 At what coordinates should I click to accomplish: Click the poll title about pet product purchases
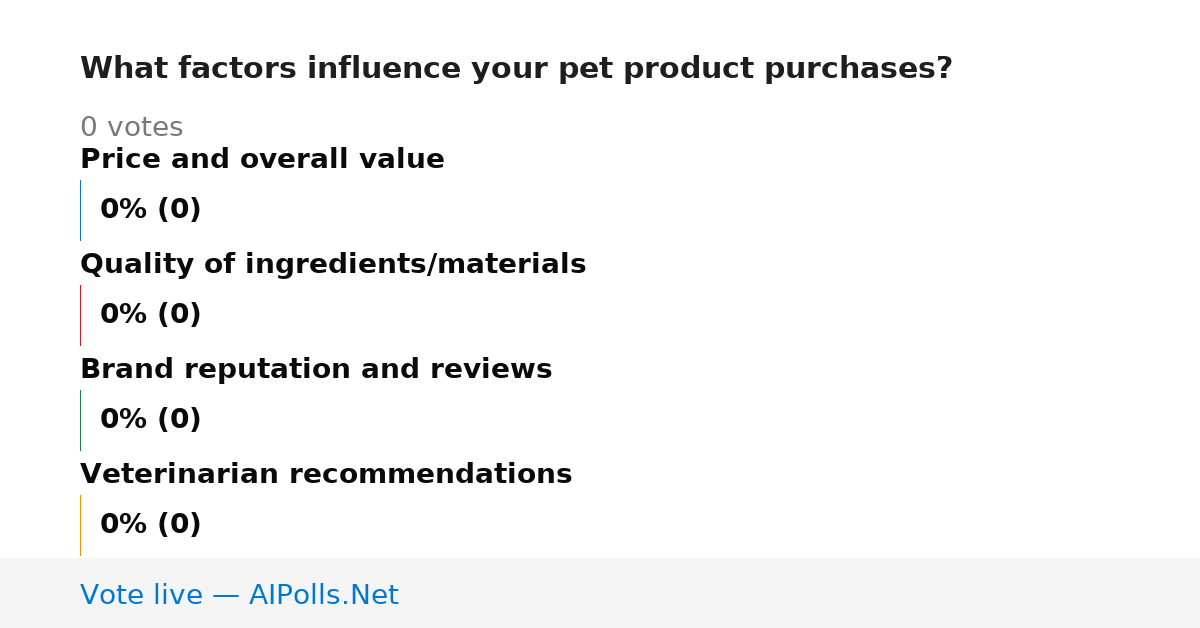click(516, 69)
